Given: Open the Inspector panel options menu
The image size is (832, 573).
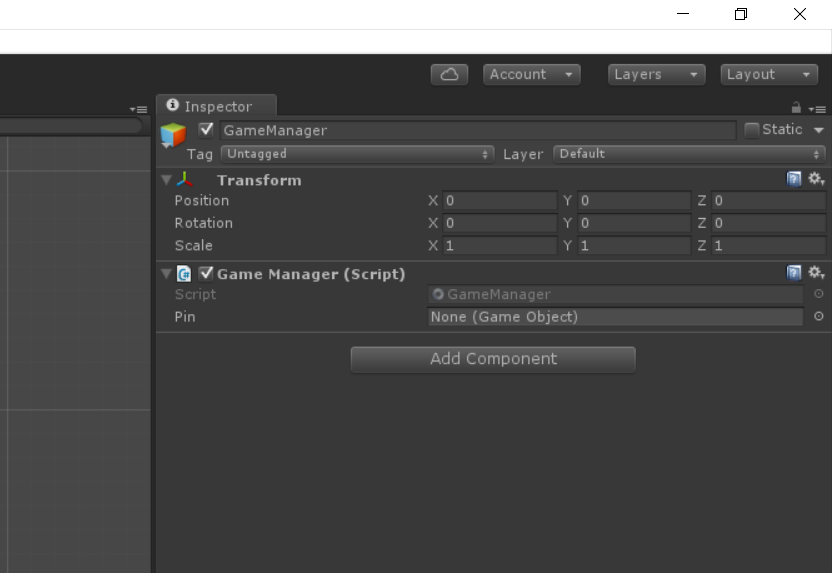Looking at the screenshot, I should (817, 109).
